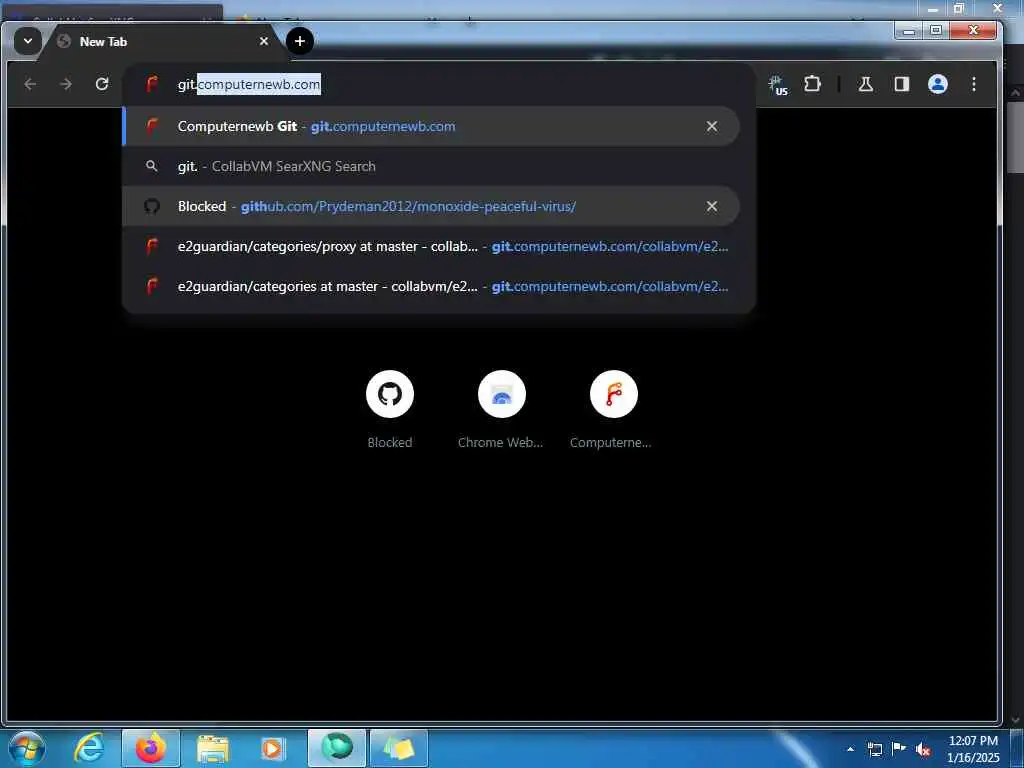The width and height of the screenshot is (1024, 768).
Task: Open the Chrome Web Store shortcut
Action: pyautogui.click(x=501, y=409)
